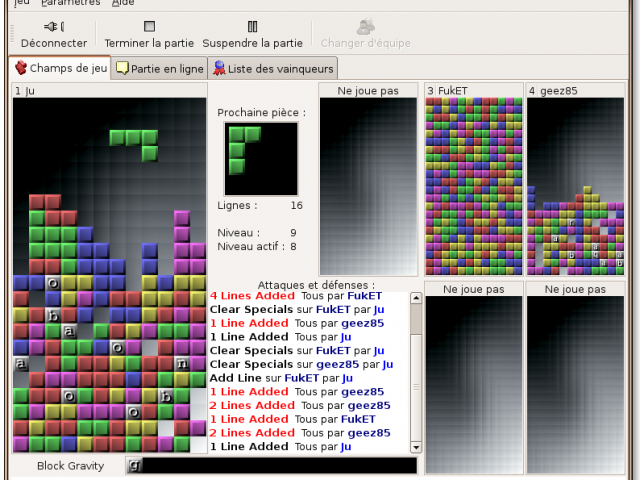Click the Terminer la partie label

click(149, 43)
